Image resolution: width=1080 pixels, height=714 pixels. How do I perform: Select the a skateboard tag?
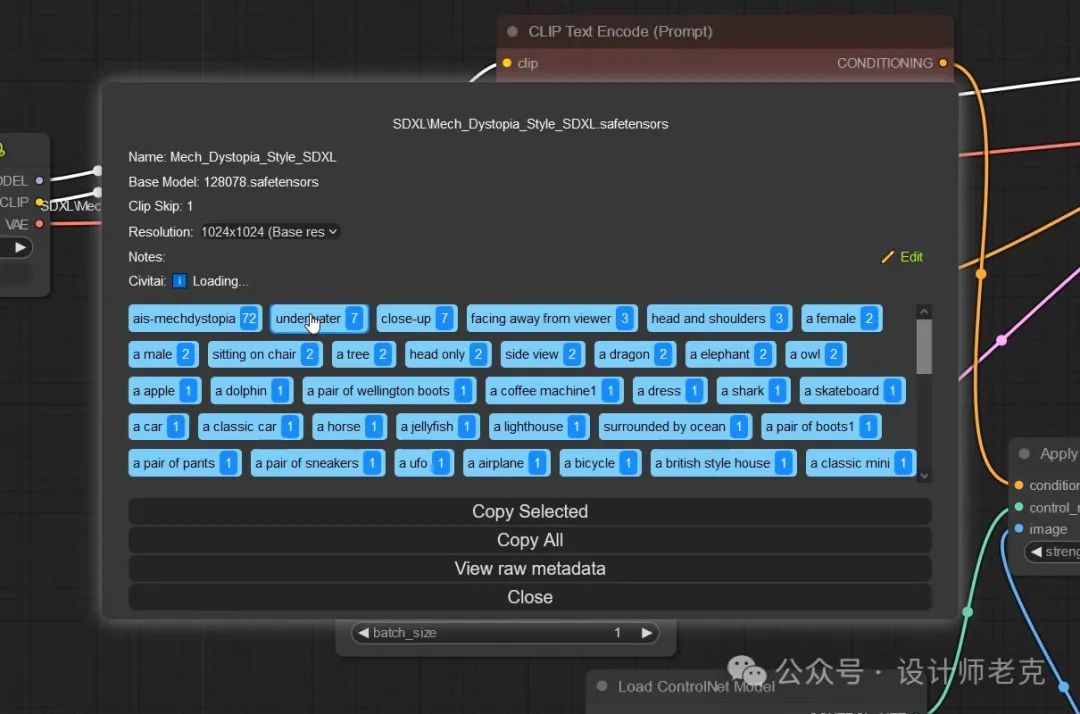(x=853, y=390)
